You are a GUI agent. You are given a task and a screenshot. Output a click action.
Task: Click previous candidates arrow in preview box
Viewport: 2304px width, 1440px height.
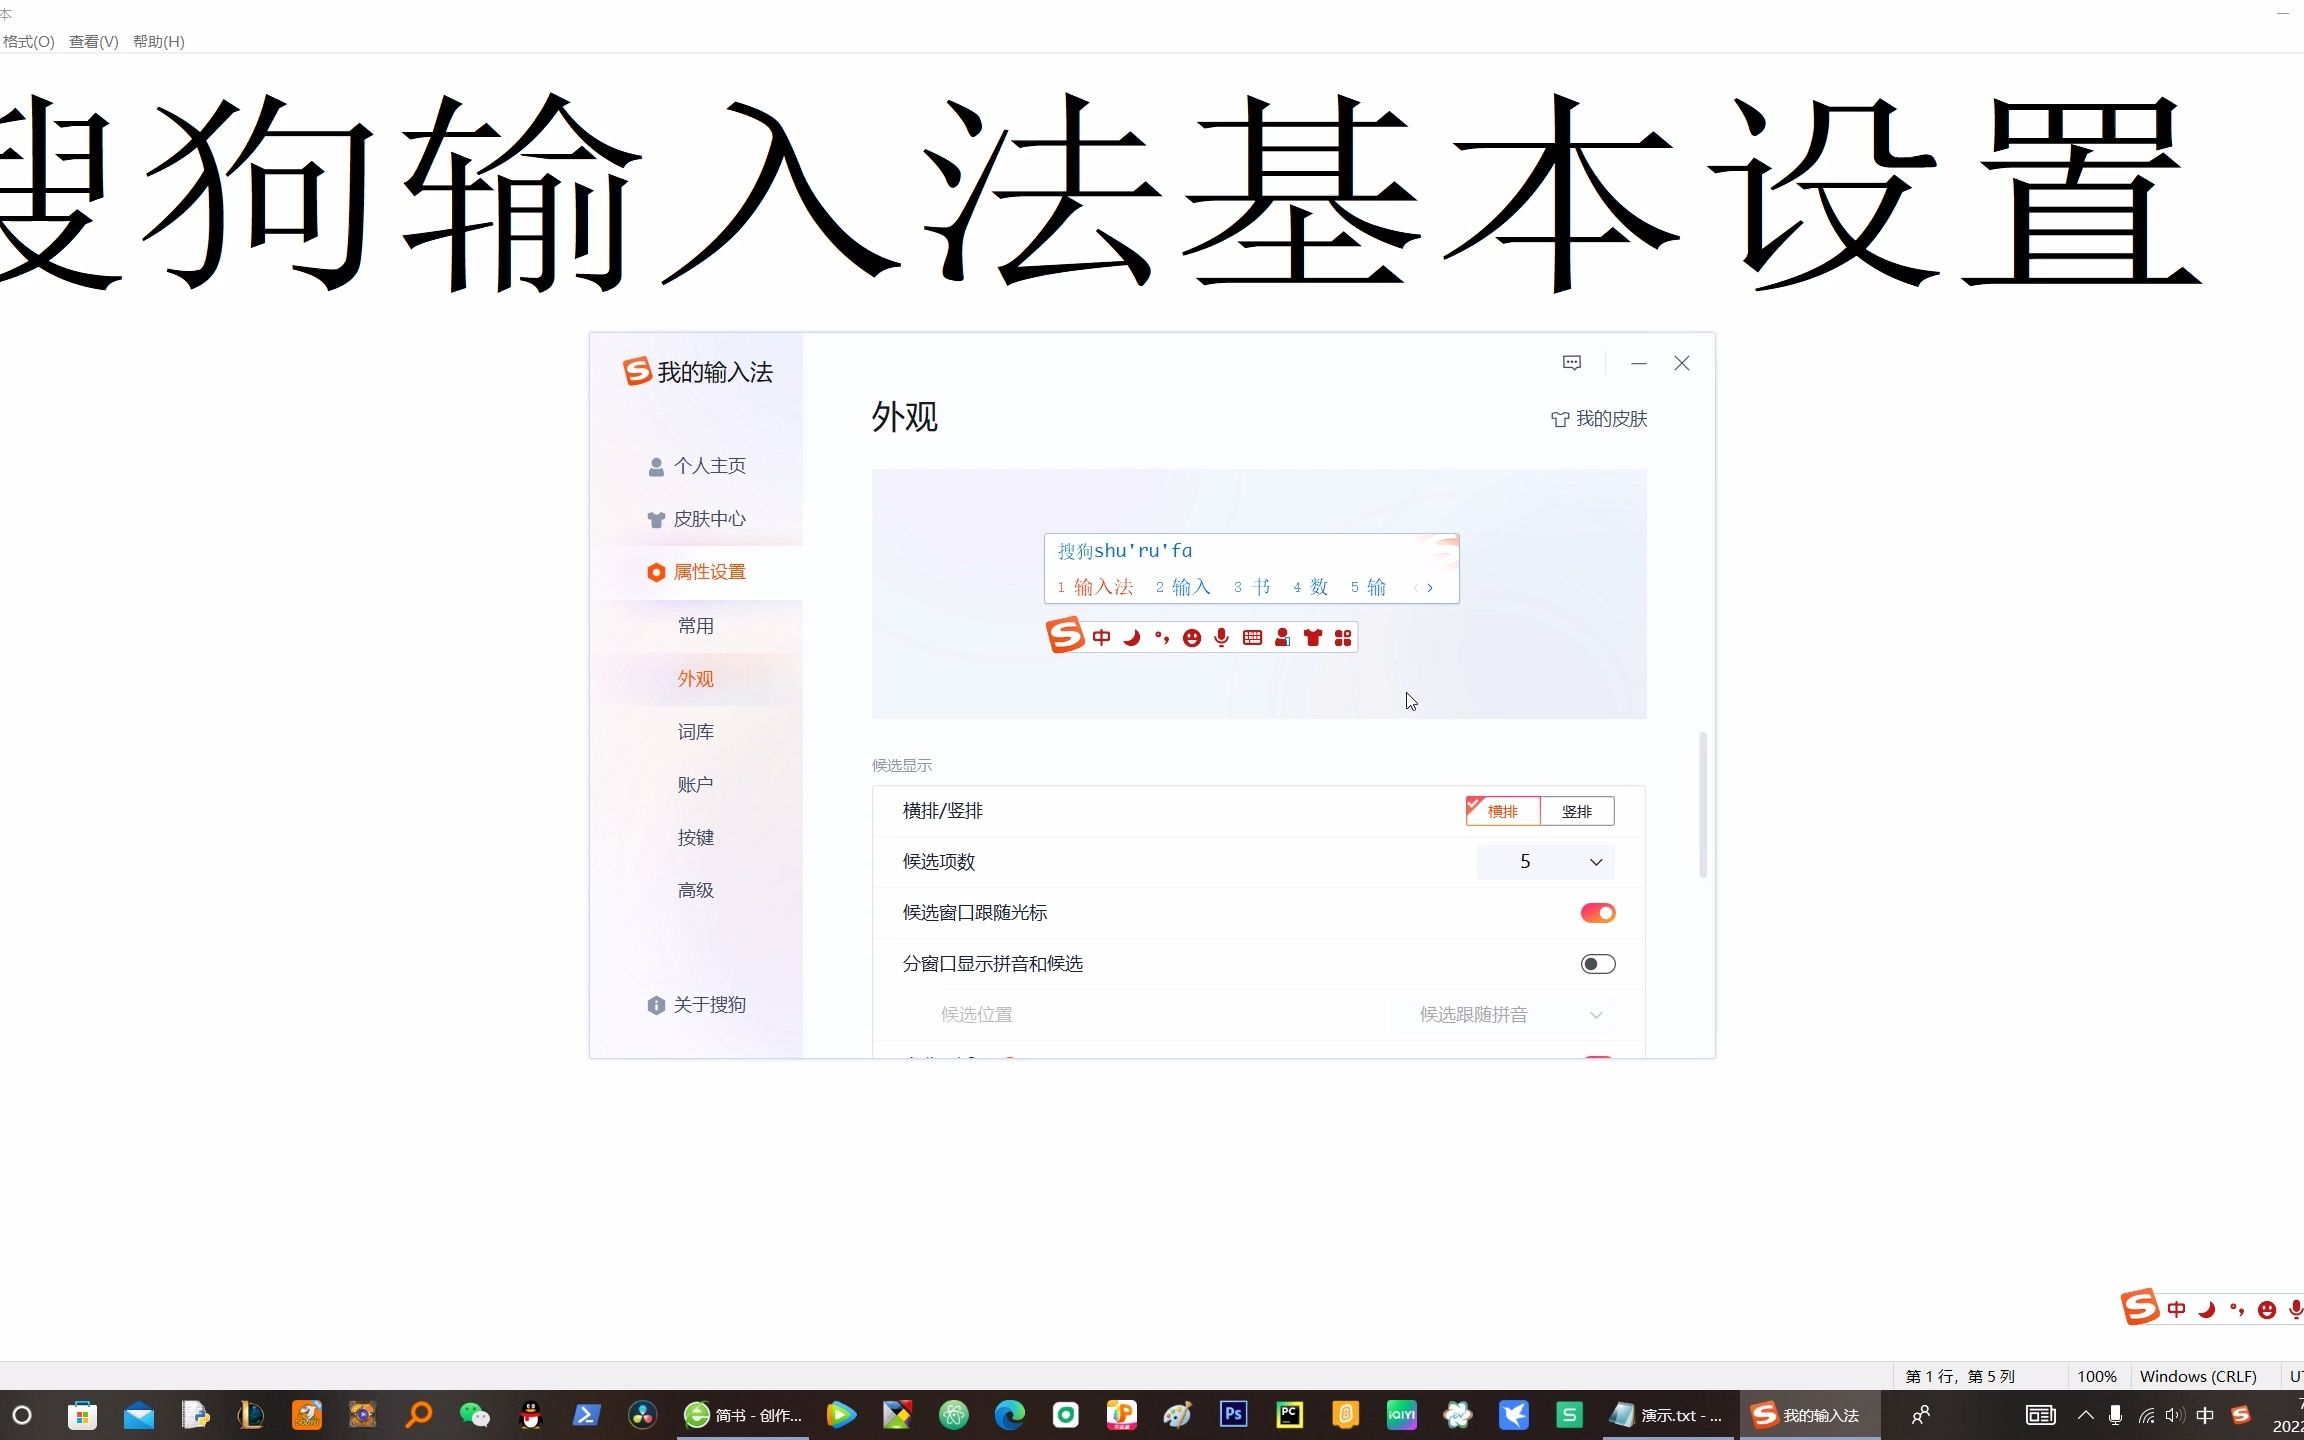point(1416,588)
